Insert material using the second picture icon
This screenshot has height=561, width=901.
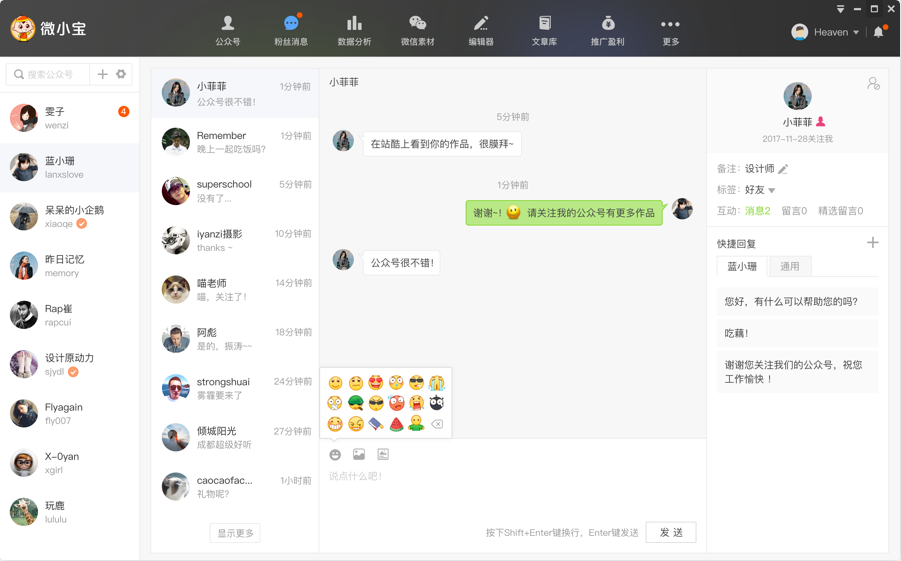(383, 455)
